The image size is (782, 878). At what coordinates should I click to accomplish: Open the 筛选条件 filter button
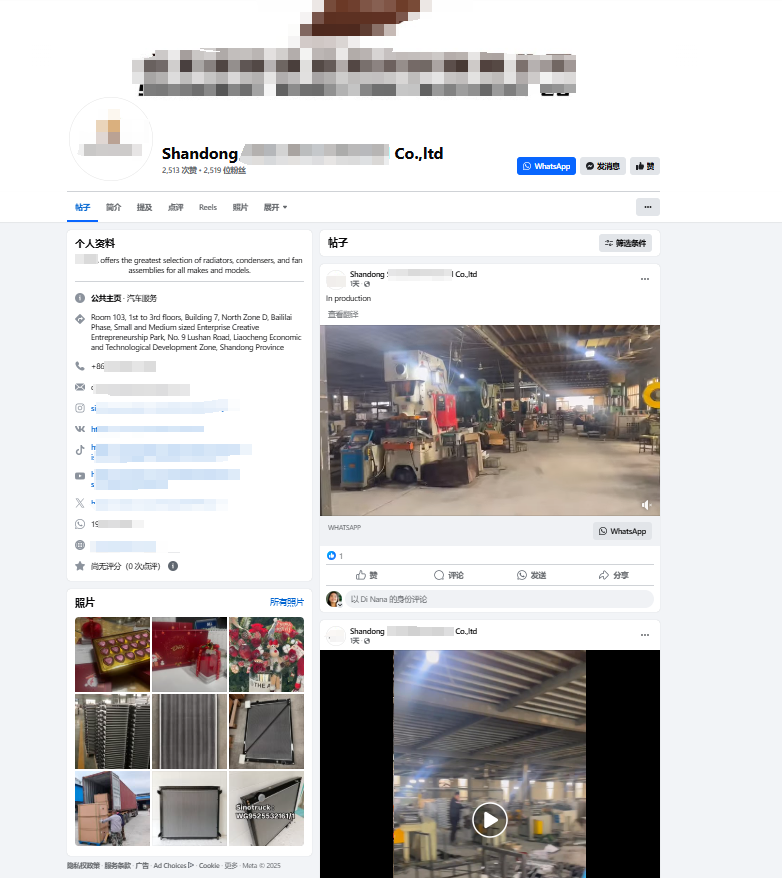(x=625, y=243)
